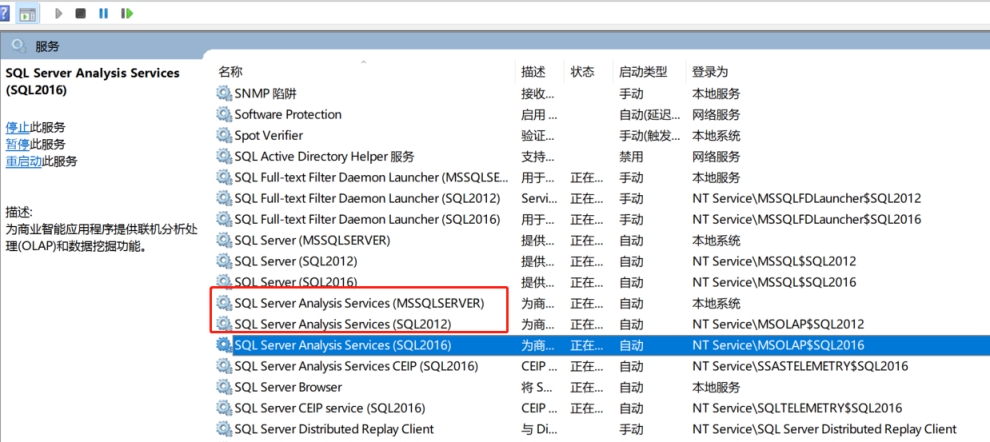Select the Software Protection service name

tap(288, 114)
